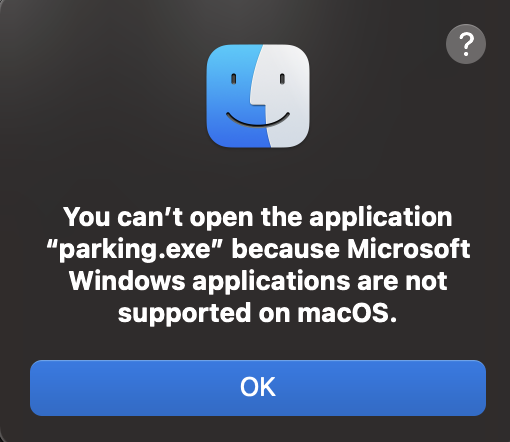
Task: Click the word "macOS" in the message
Action: (x=343, y=313)
